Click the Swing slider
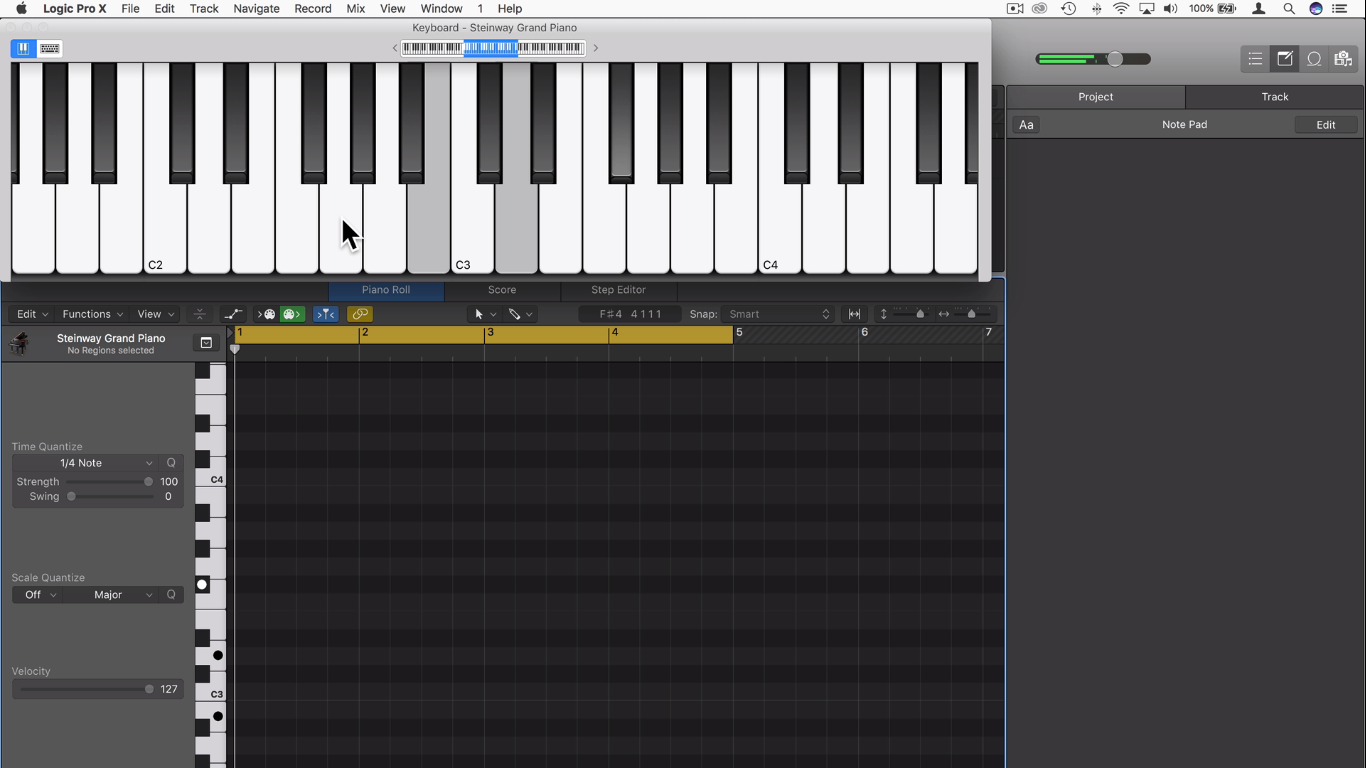 tap(109, 497)
